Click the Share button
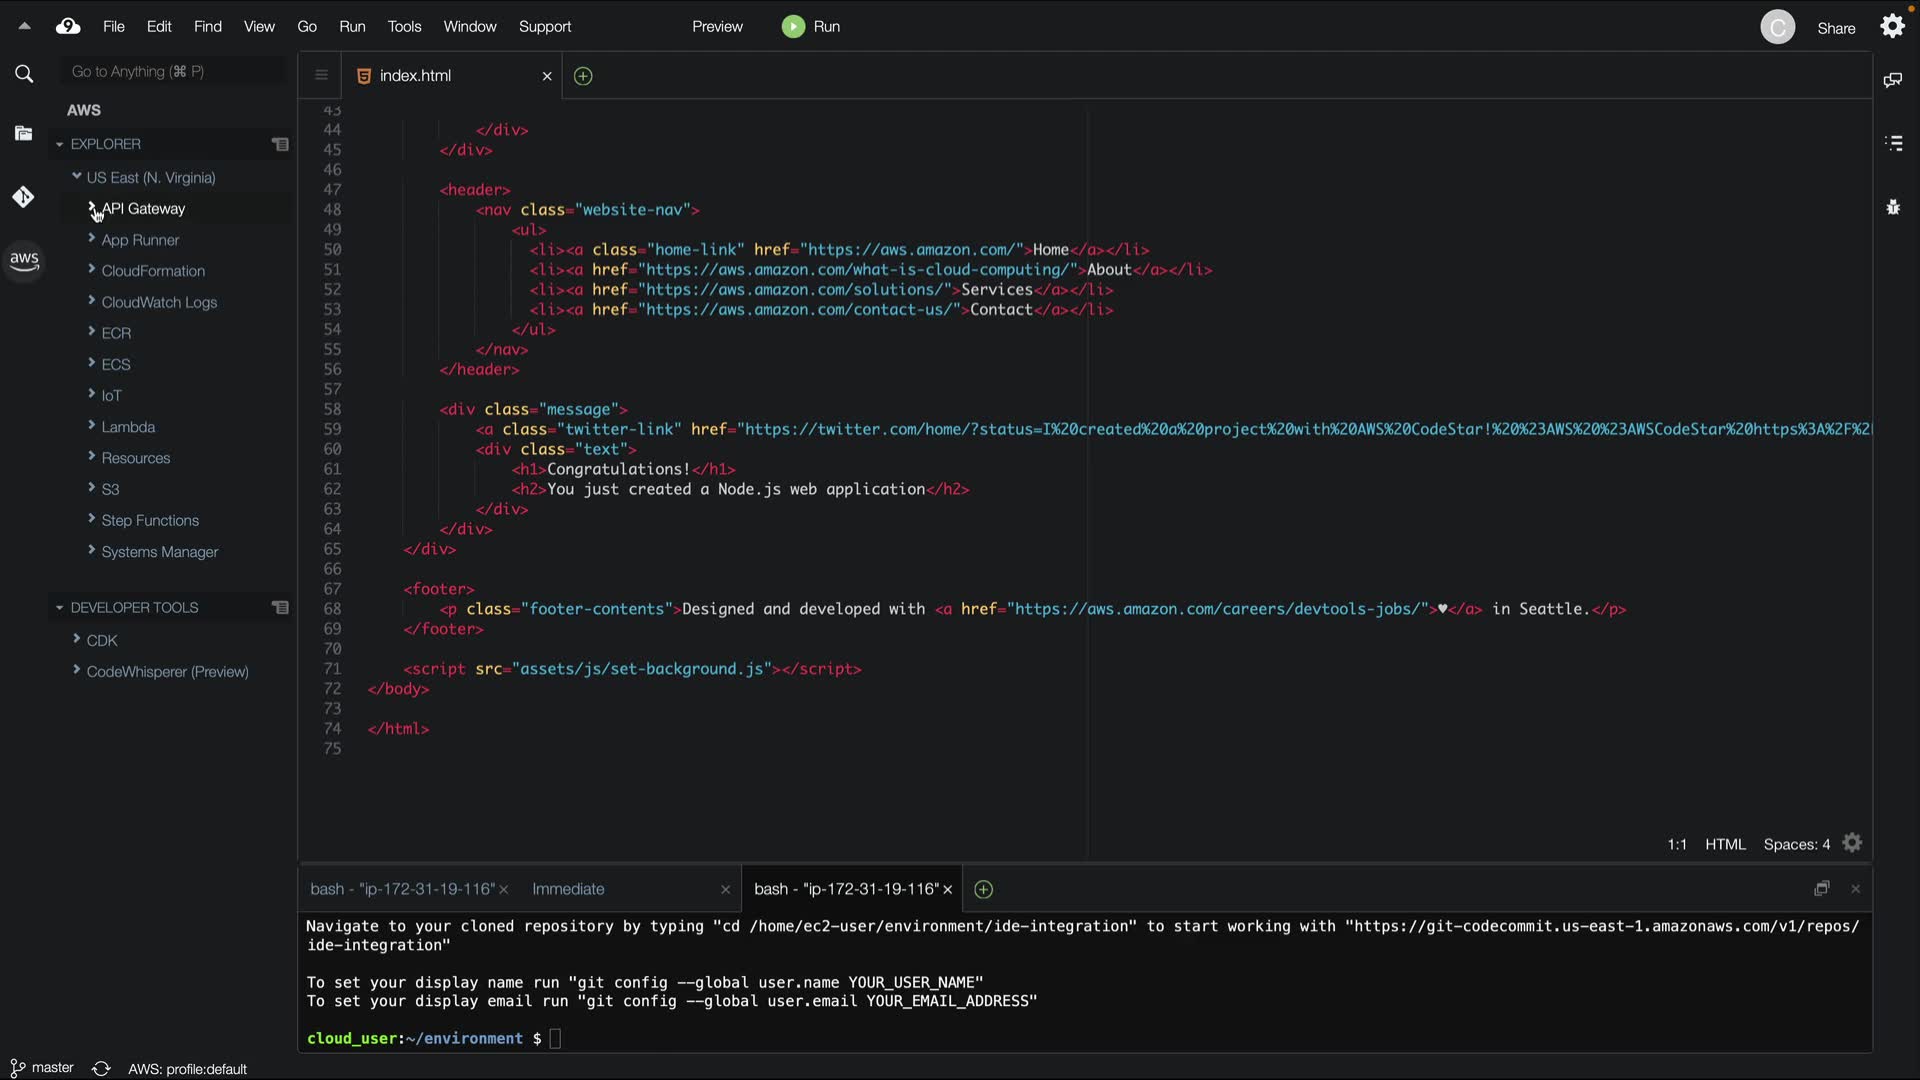Image resolution: width=1920 pixels, height=1080 pixels. click(x=1835, y=28)
